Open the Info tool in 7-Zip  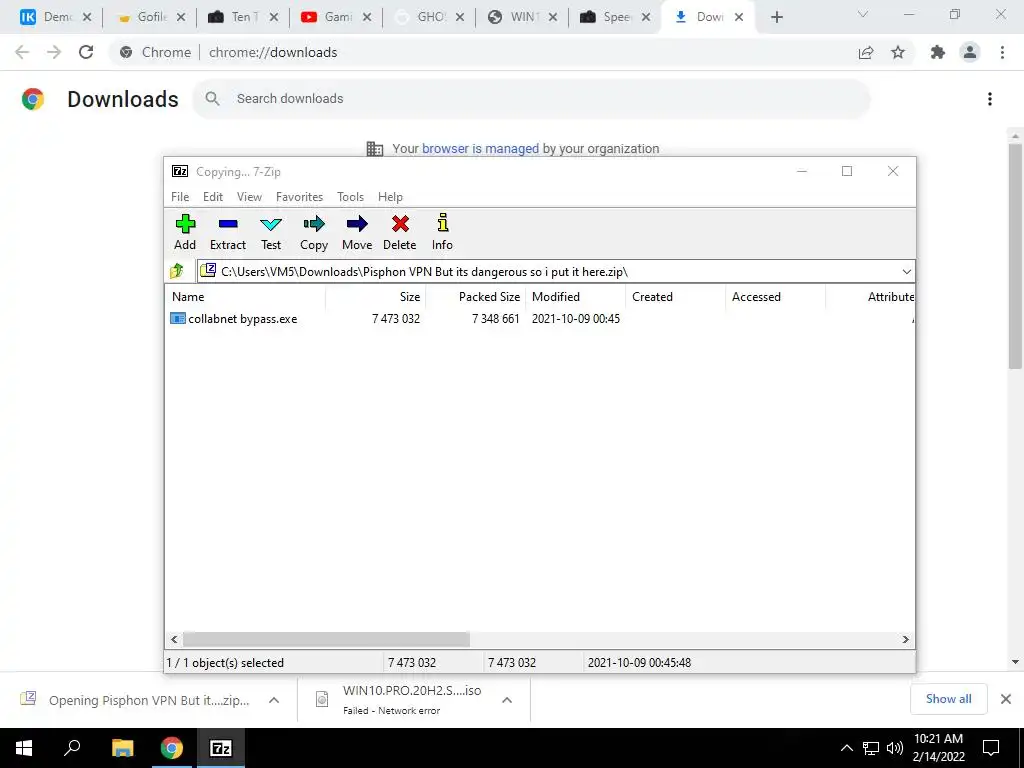442,232
